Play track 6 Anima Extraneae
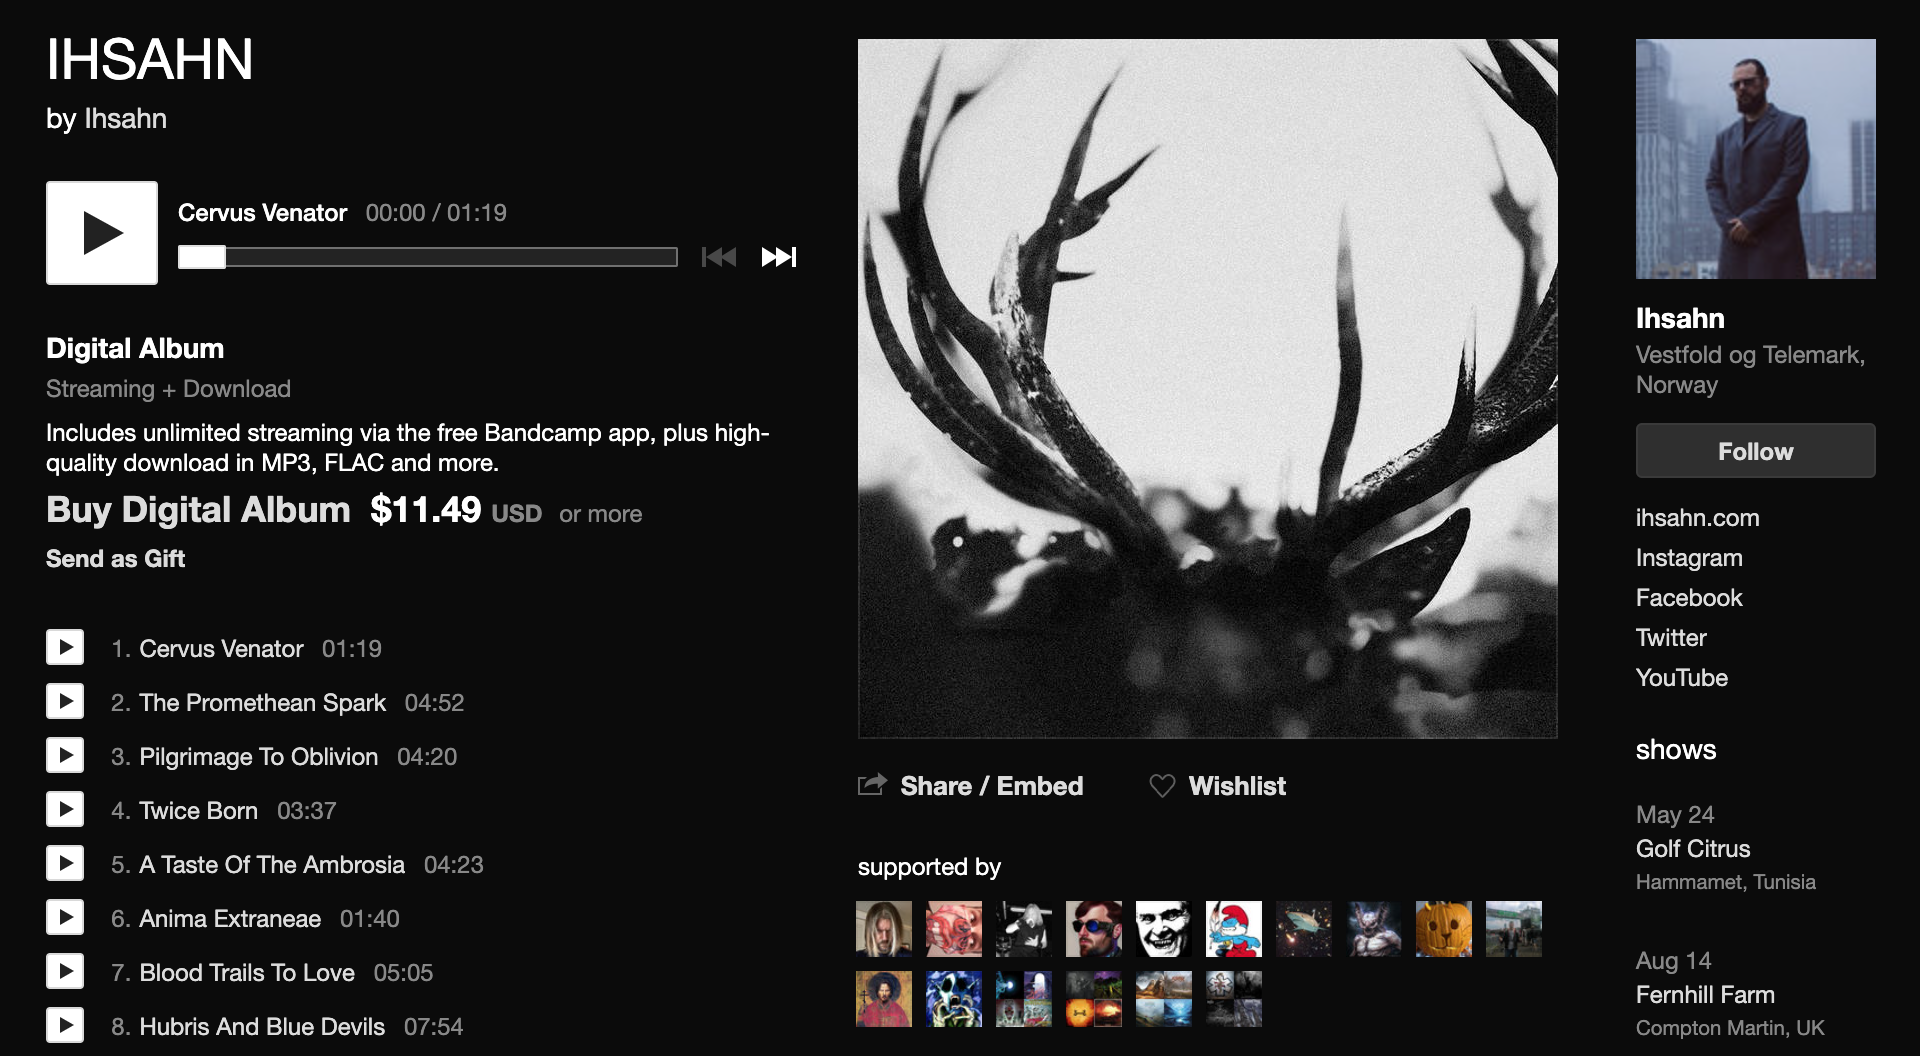 tap(65, 917)
